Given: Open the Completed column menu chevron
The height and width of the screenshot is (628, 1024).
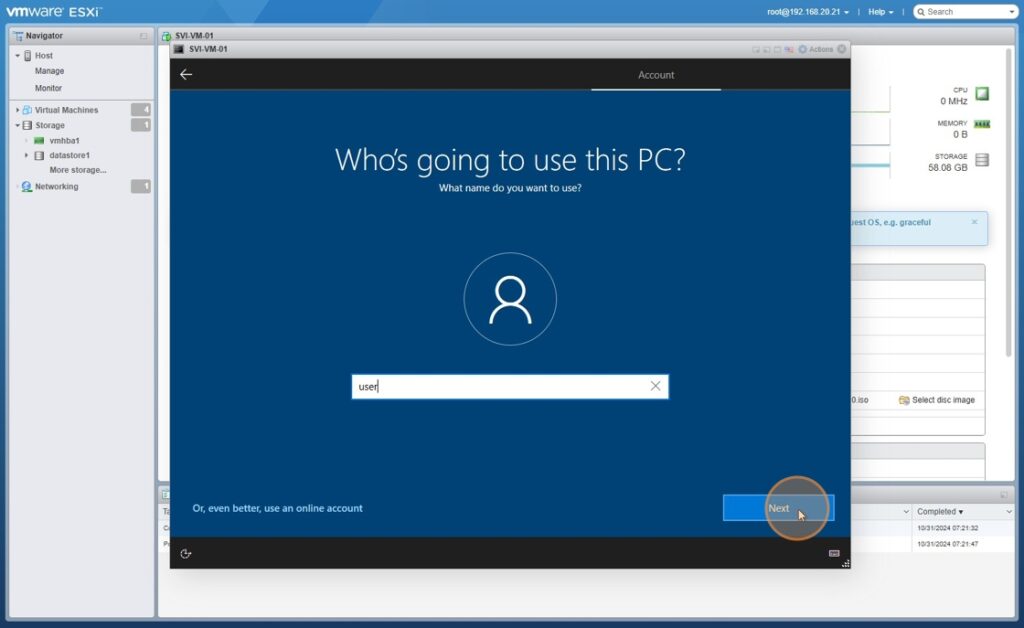Looking at the screenshot, I should pyautogui.click(x=1009, y=512).
